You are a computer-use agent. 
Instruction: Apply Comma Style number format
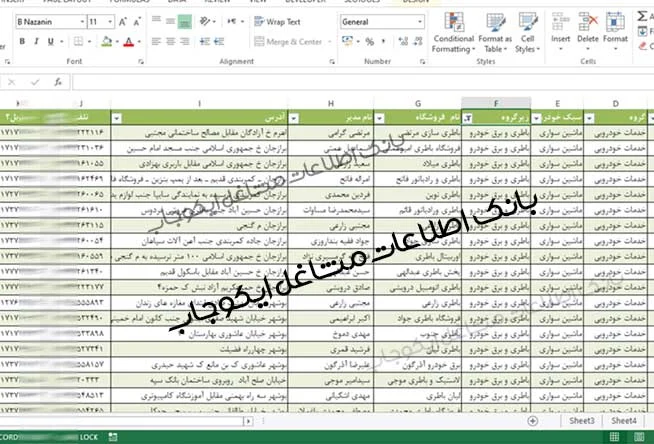[383, 41]
